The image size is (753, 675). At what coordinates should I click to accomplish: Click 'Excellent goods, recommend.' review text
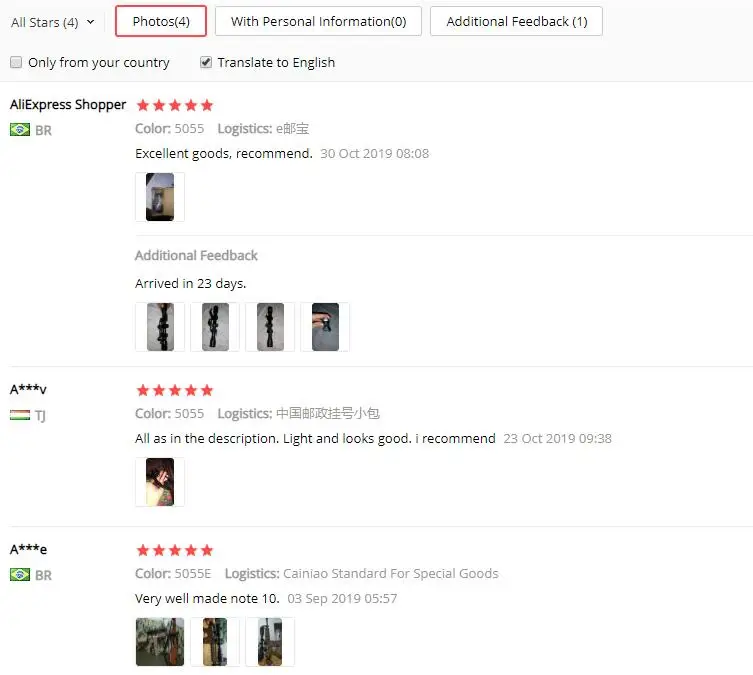[x=224, y=154]
